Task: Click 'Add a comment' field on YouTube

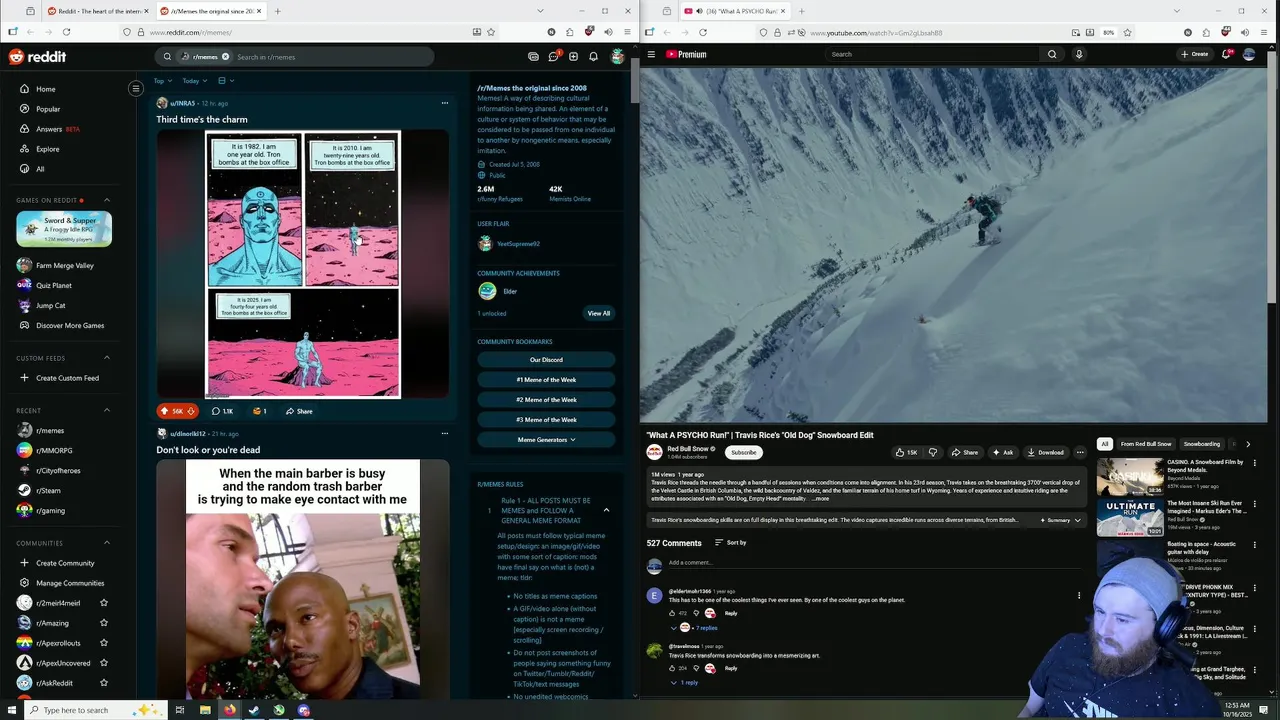Action: [x=875, y=562]
